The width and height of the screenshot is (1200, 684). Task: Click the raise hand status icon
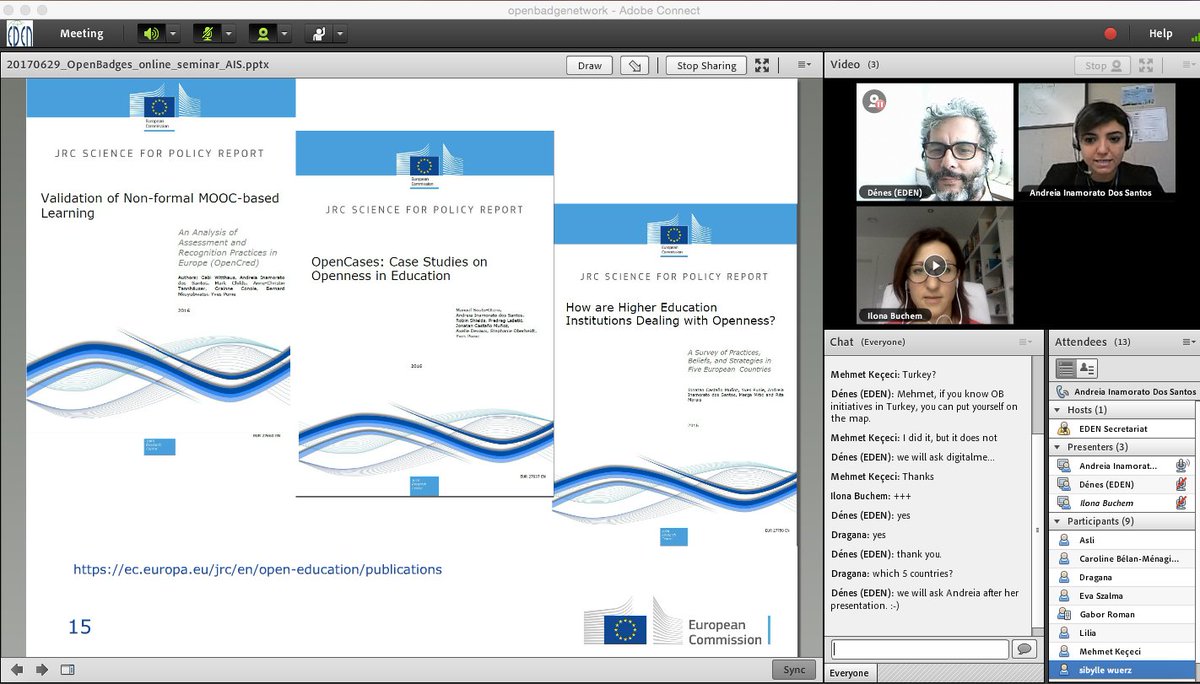point(319,33)
